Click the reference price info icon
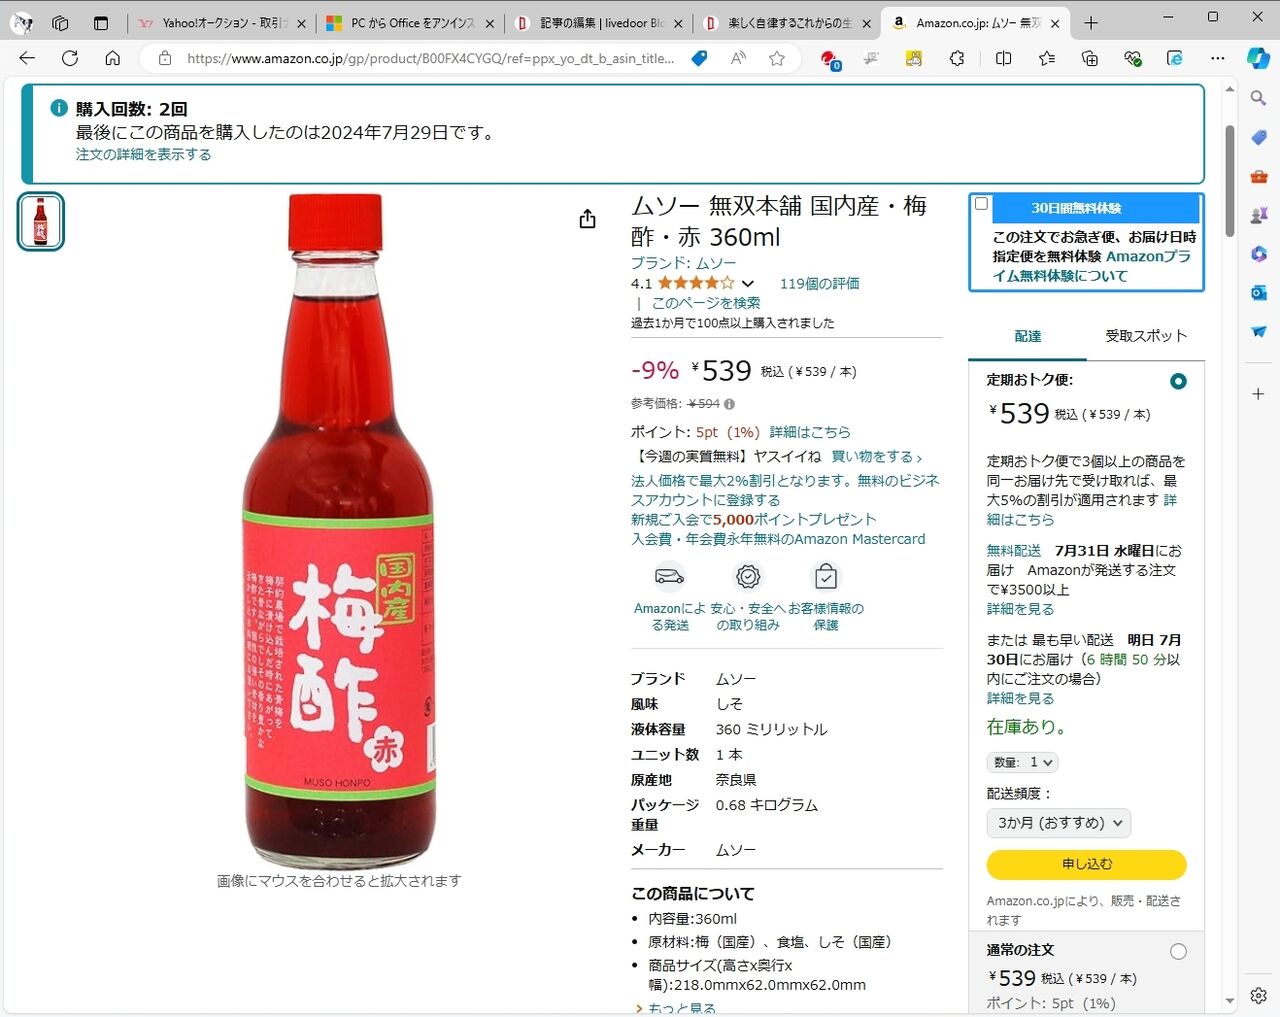This screenshot has width=1280, height=1017. pyautogui.click(x=729, y=404)
